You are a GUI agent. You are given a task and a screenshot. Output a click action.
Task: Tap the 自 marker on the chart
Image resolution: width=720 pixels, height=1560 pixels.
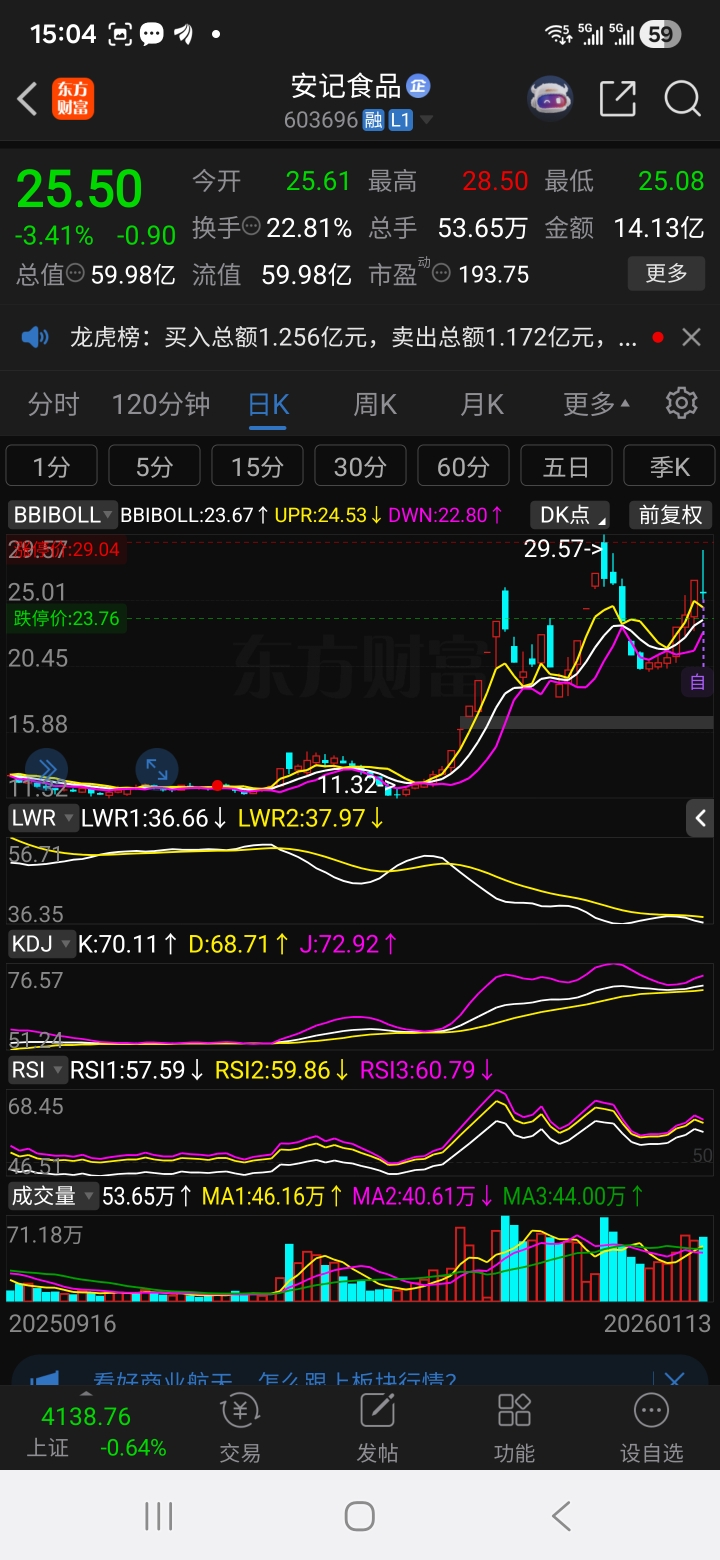point(698,683)
